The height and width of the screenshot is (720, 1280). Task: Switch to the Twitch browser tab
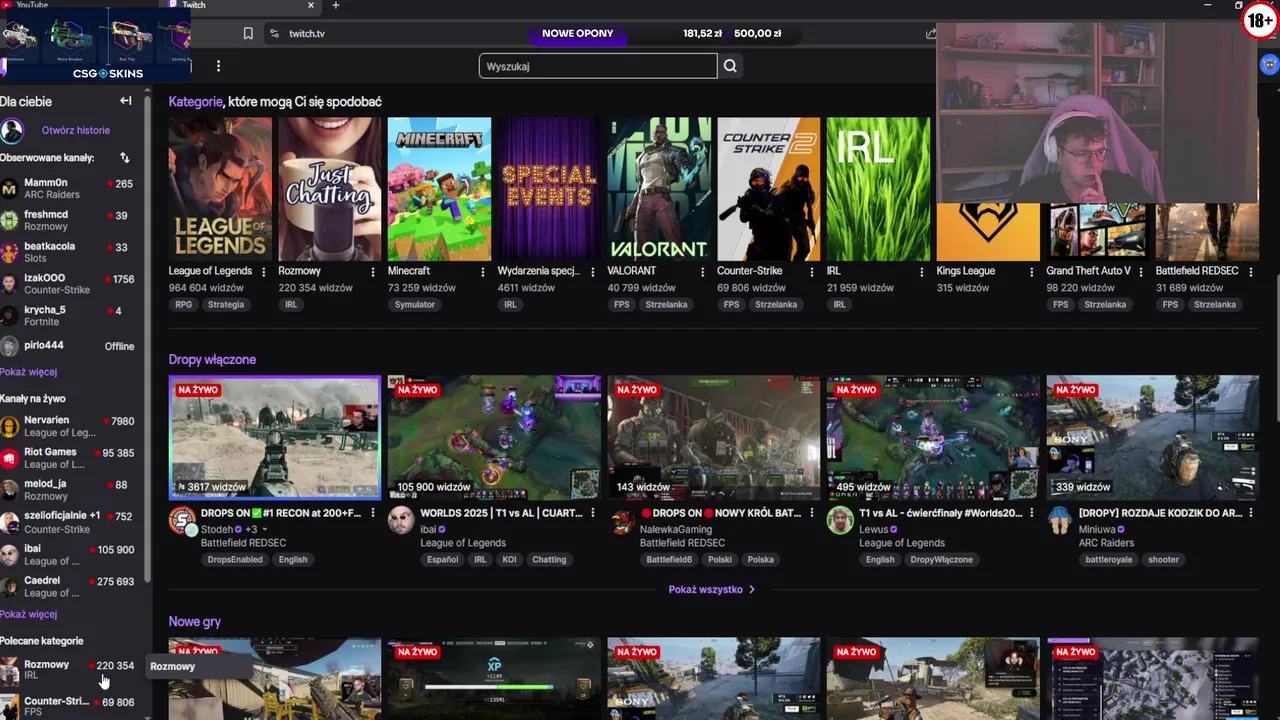pyautogui.click(x=240, y=5)
